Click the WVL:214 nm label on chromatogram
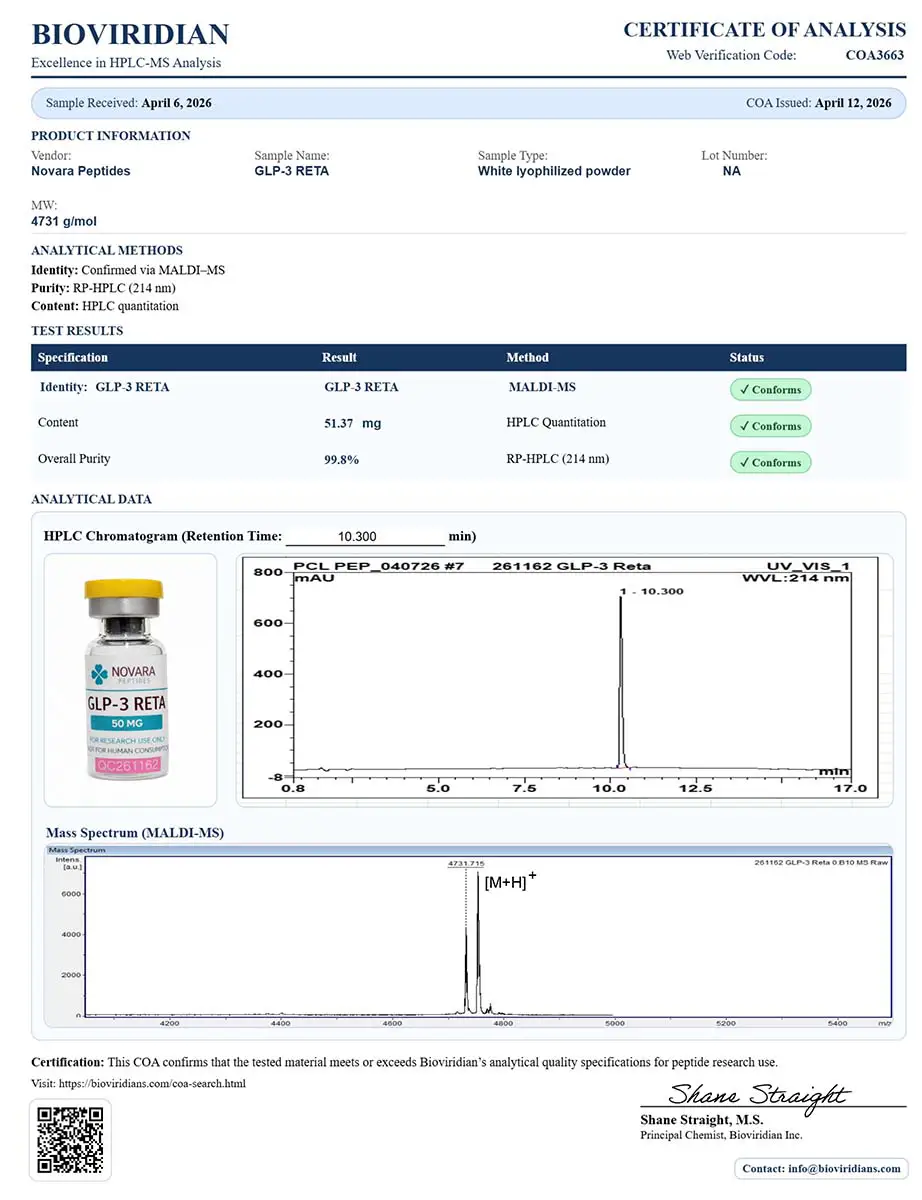This screenshot has height=1200, width=922. tap(795, 578)
